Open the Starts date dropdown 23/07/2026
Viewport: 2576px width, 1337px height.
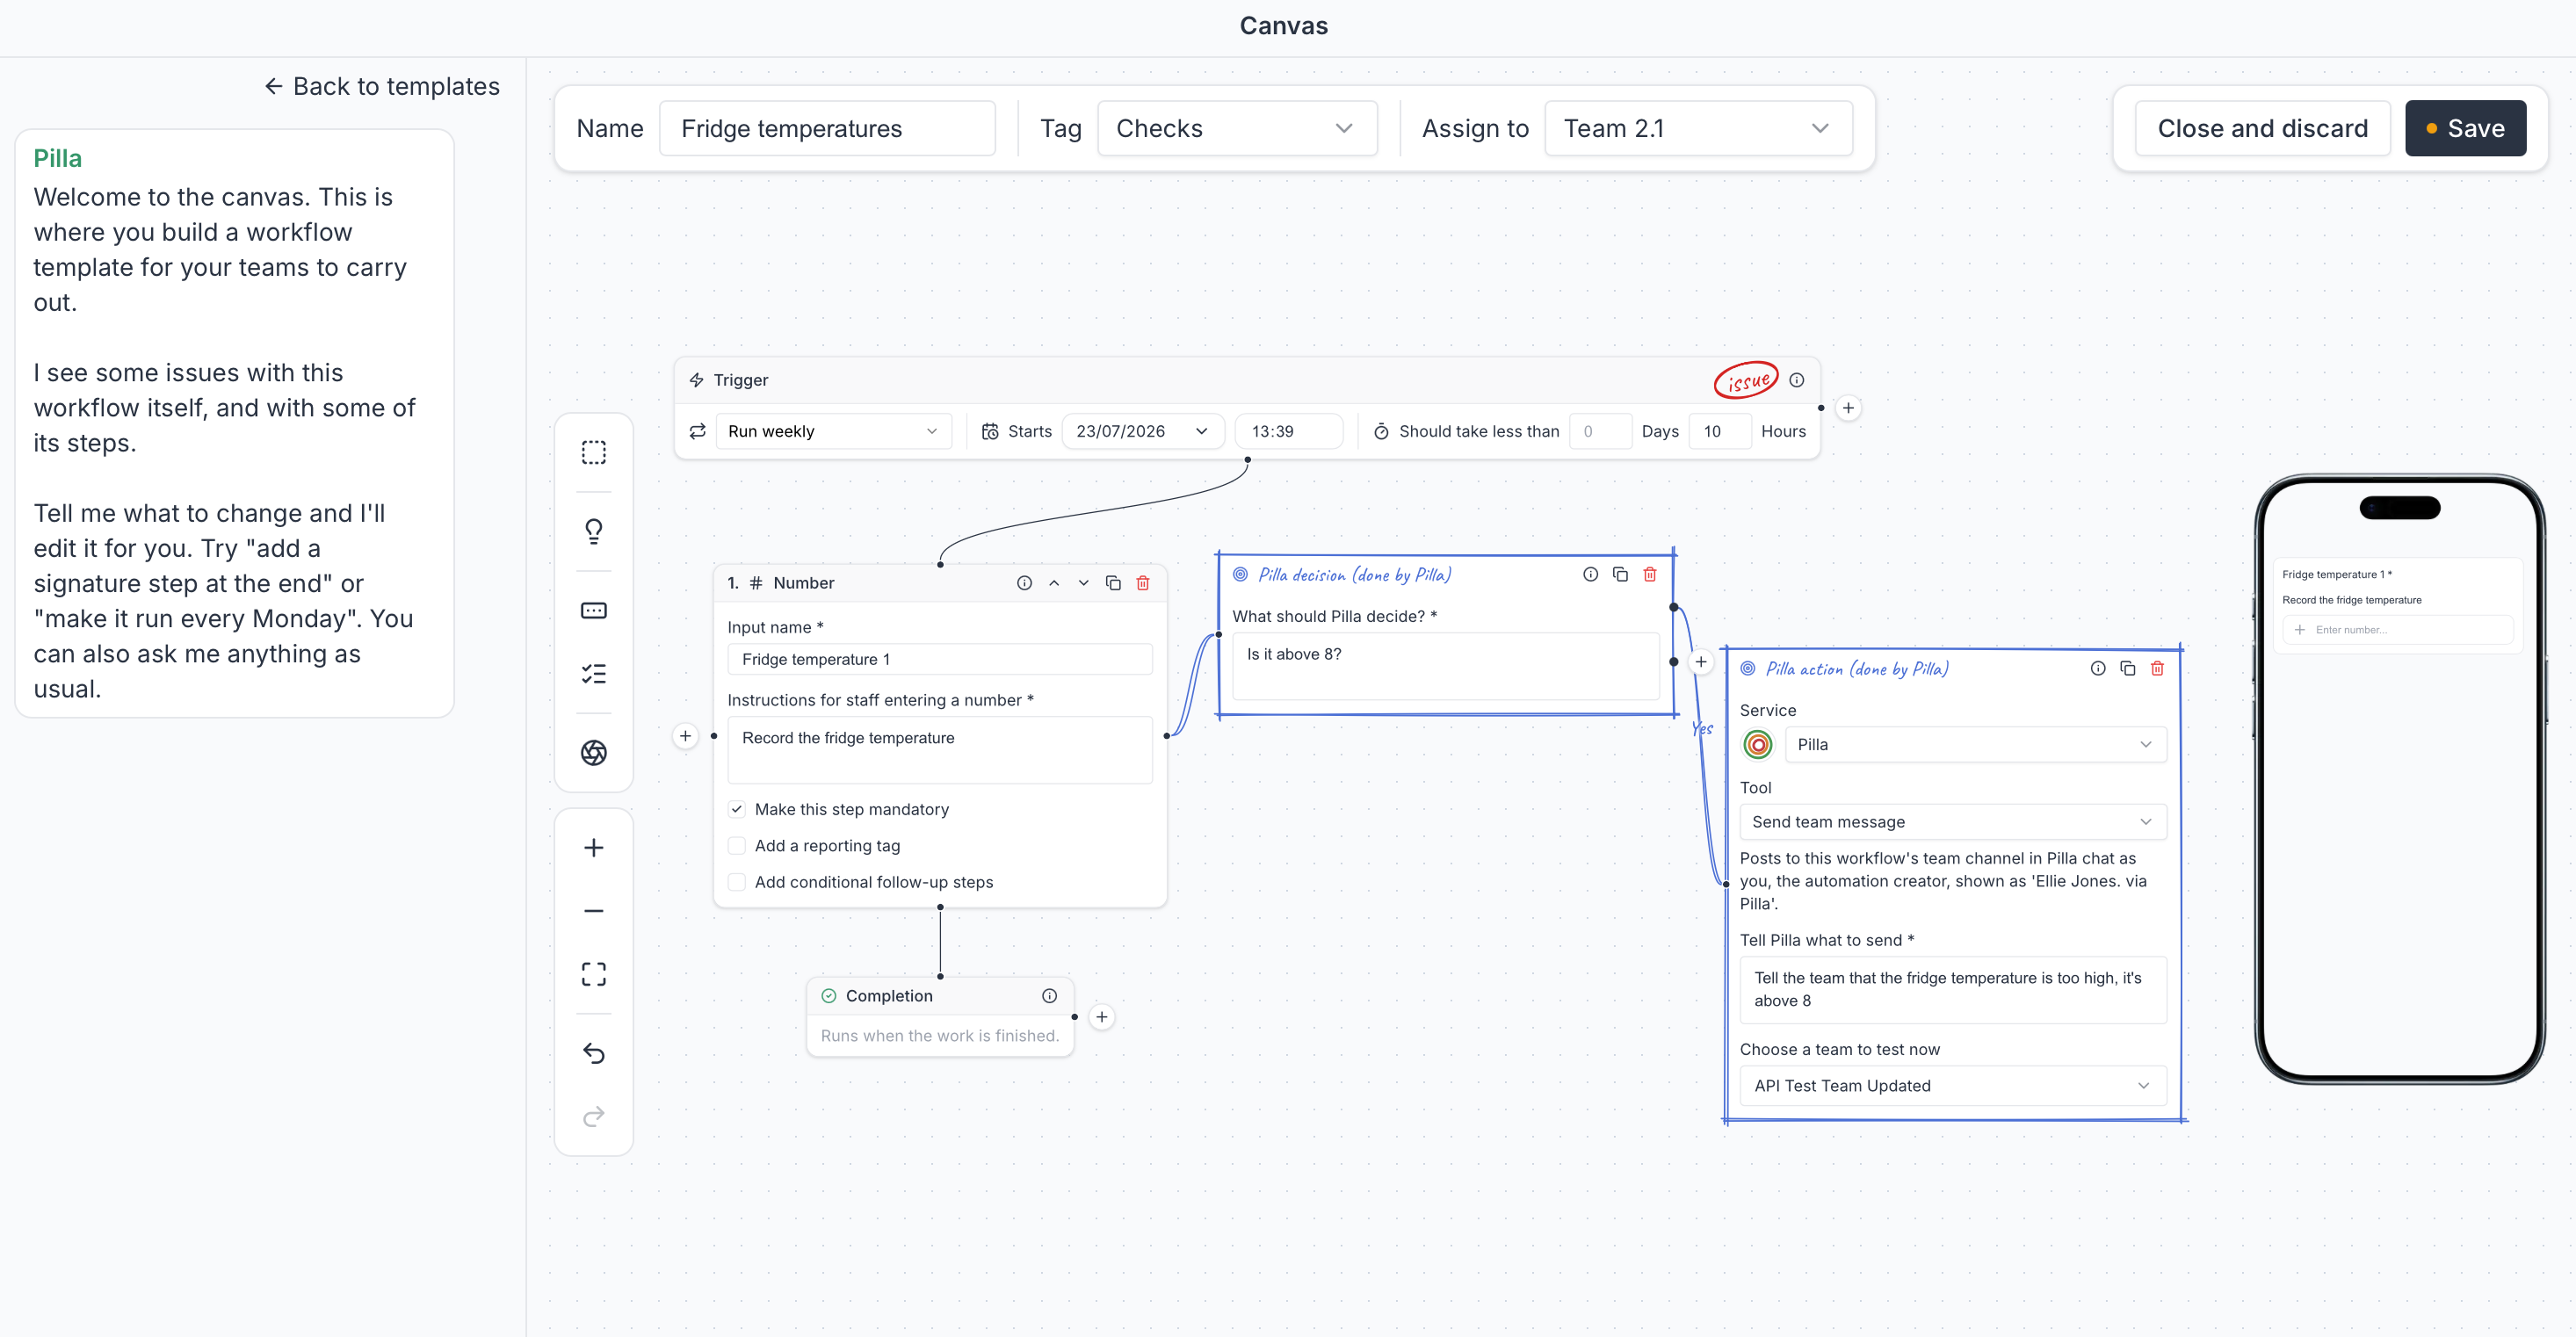pyautogui.click(x=1142, y=431)
